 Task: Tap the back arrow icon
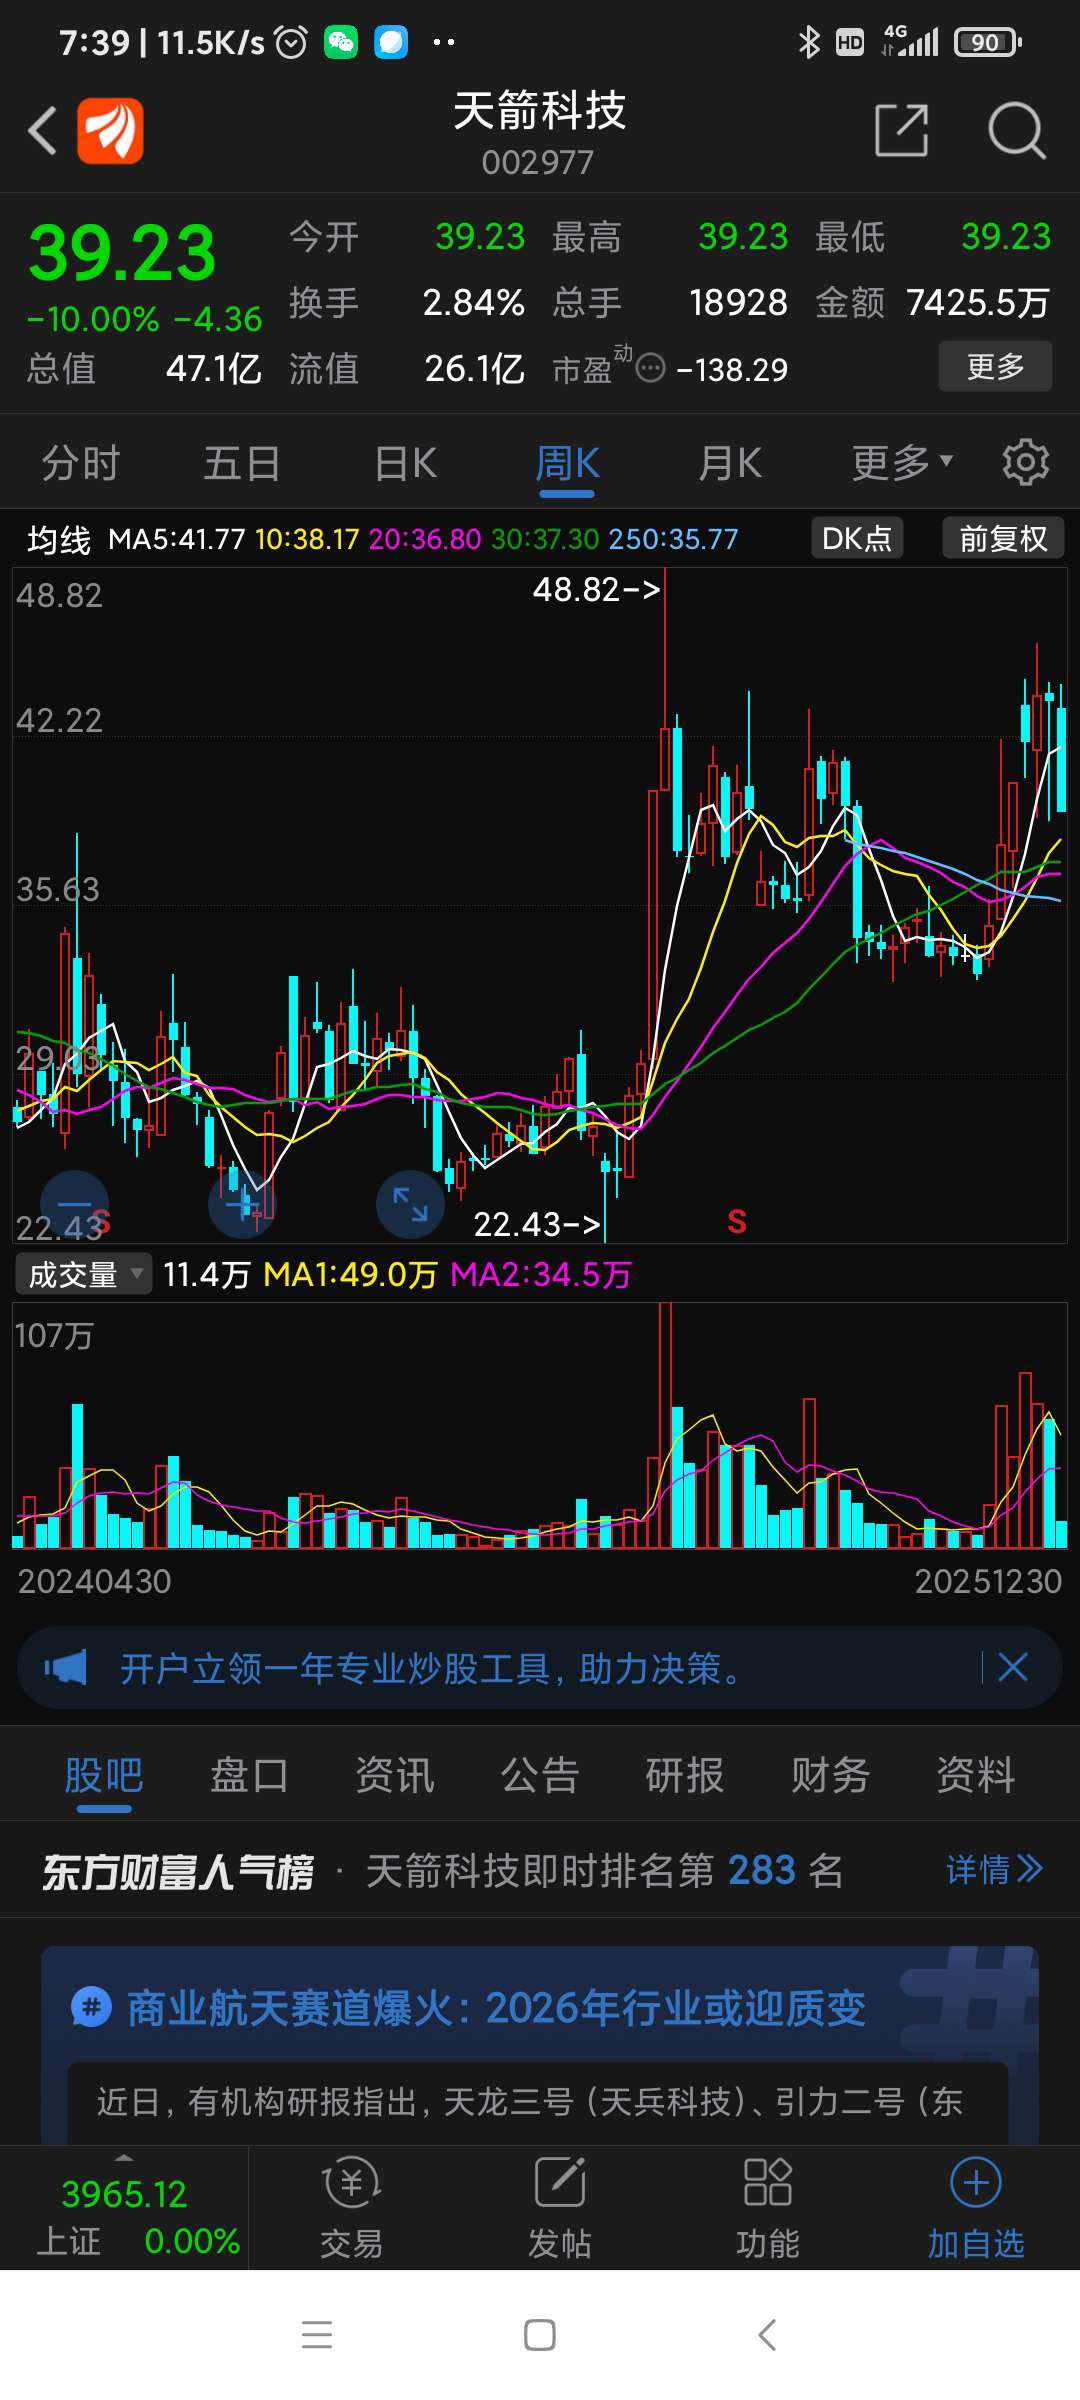42,131
